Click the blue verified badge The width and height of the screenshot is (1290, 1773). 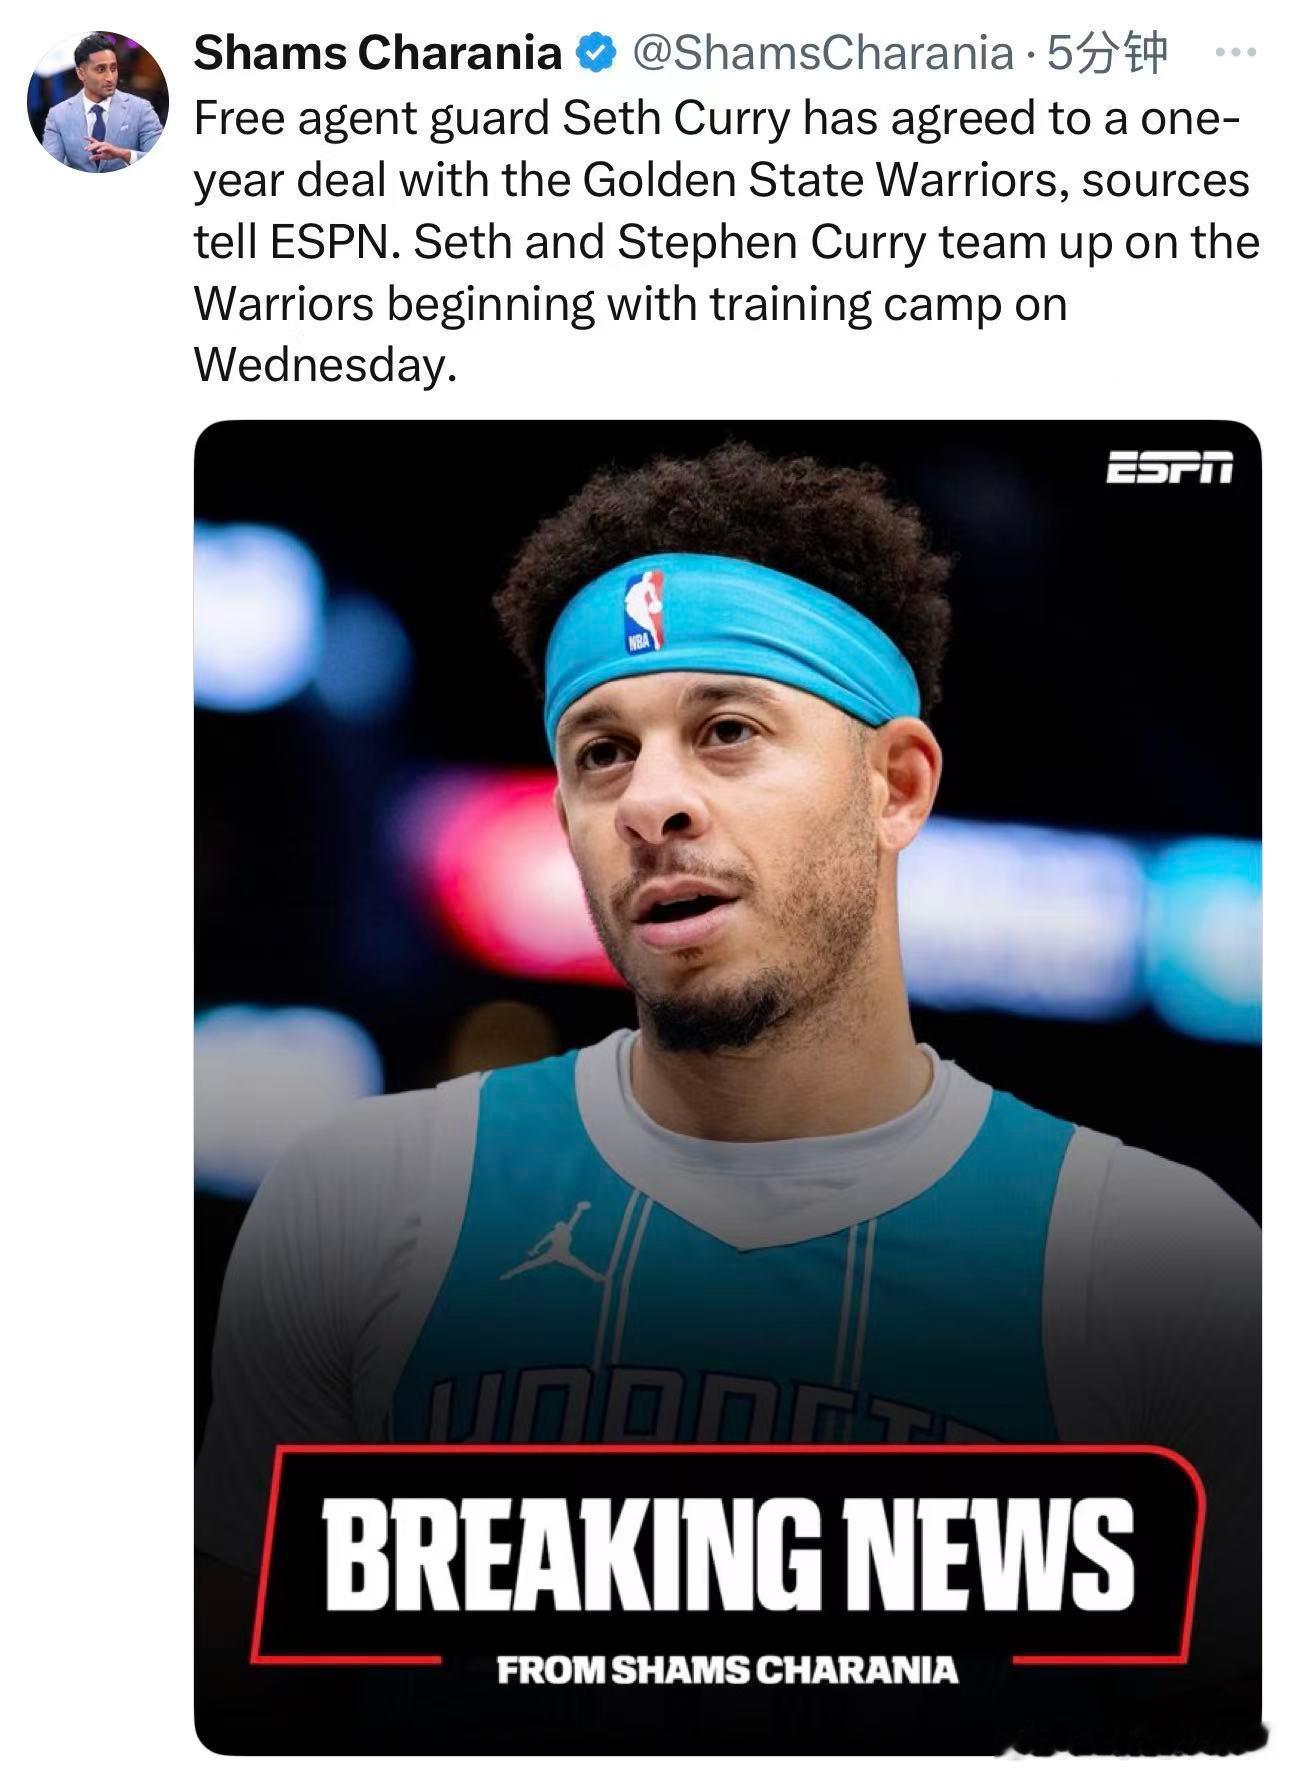pos(597,53)
